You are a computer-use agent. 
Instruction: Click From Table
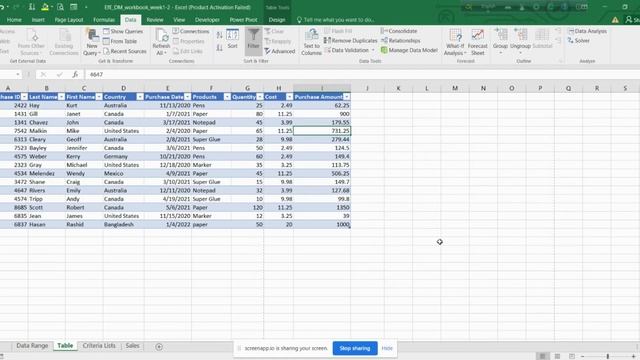click(x=120, y=41)
